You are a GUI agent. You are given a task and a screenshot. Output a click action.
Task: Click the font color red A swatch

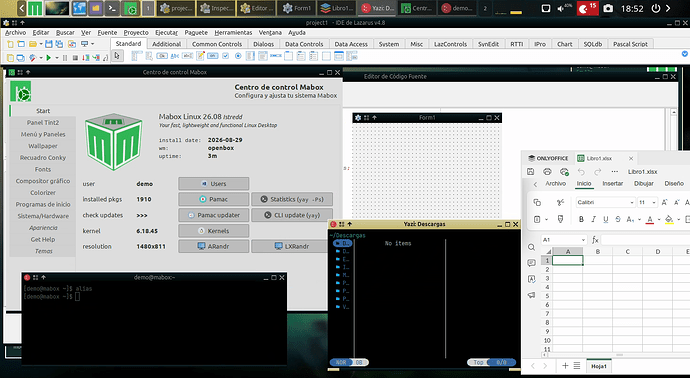650,219
